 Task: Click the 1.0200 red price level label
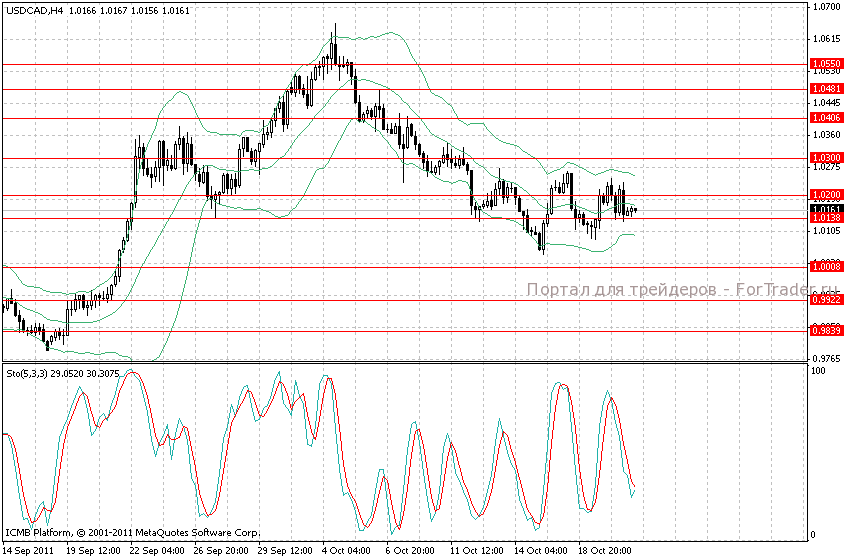tap(826, 195)
